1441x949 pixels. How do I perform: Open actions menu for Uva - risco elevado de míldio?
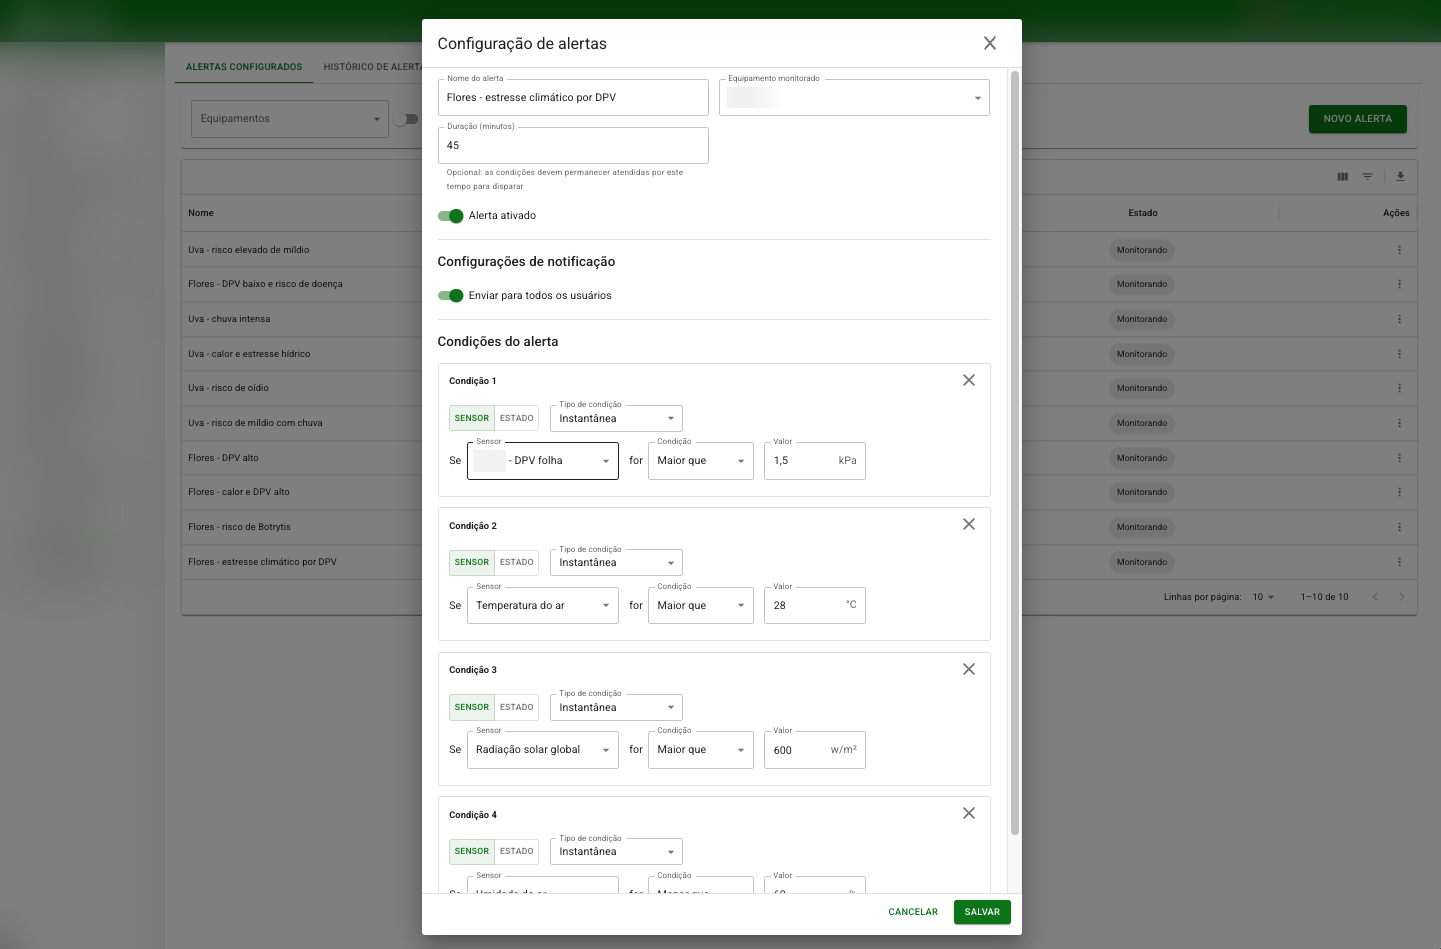tap(1399, 250)
